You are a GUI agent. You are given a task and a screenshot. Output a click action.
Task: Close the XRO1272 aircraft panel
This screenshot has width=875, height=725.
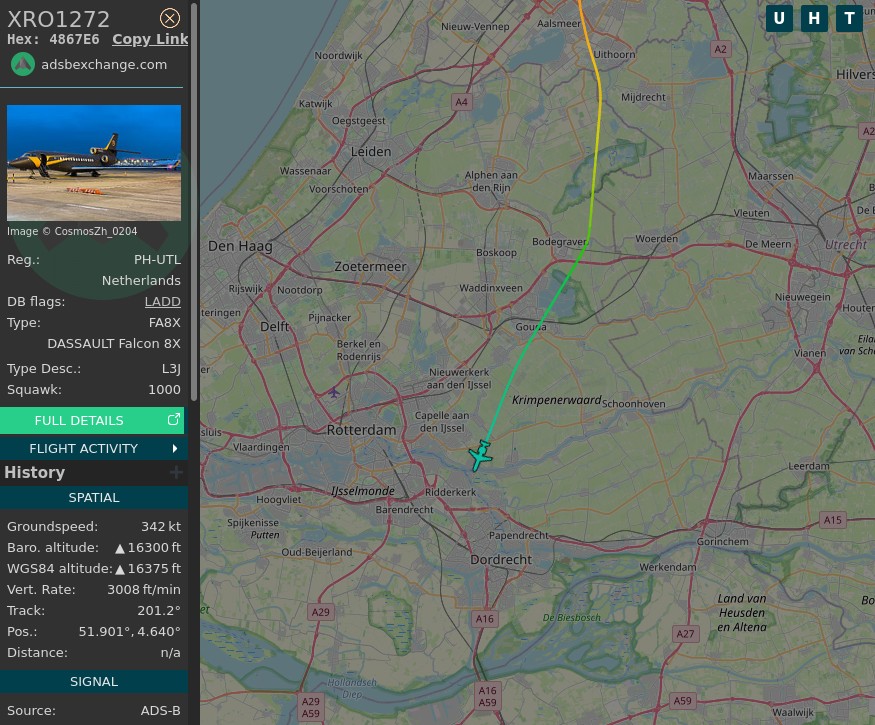[x=170, y=18]
